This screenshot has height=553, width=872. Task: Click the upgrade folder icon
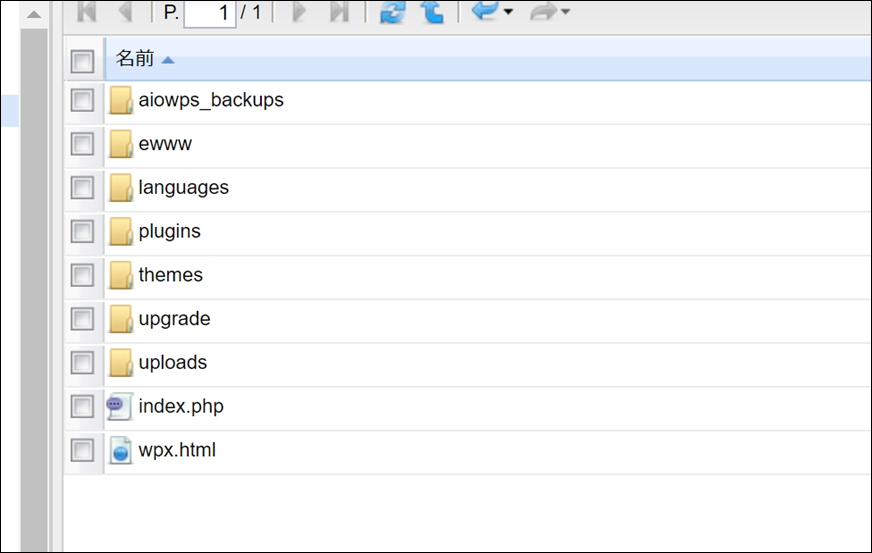click(121, 319)
